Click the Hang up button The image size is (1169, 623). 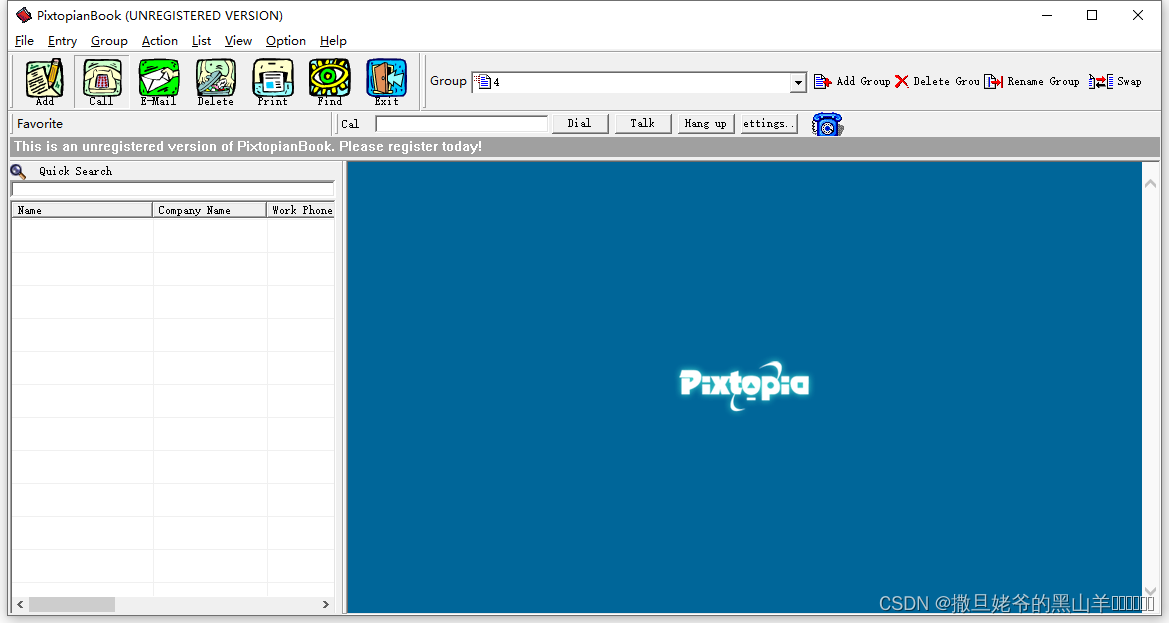click(705, 124)
